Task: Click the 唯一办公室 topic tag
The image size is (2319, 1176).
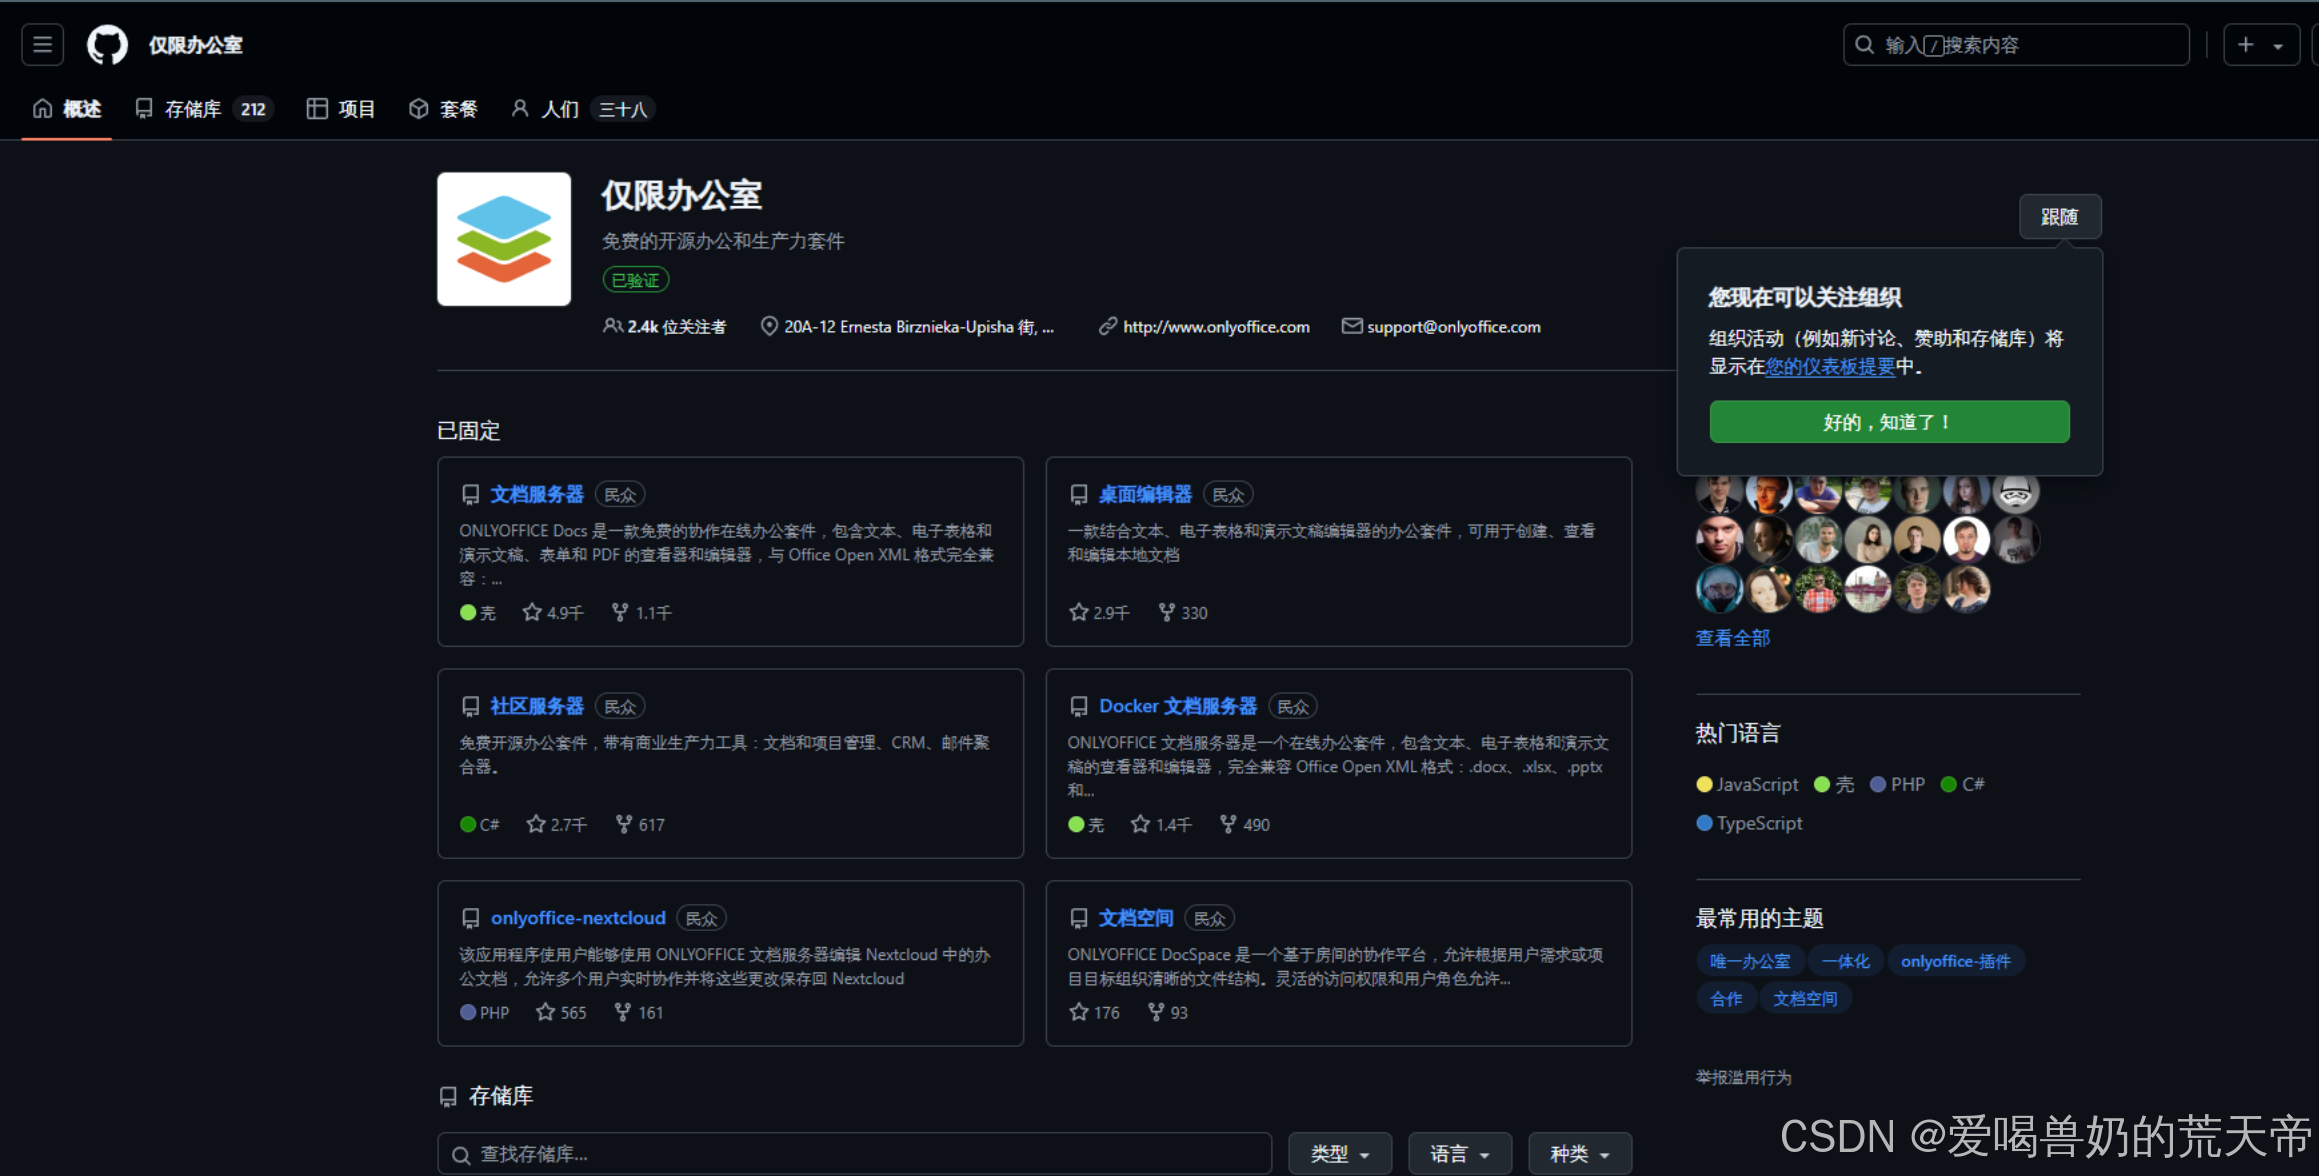Action: (1750, 961)
